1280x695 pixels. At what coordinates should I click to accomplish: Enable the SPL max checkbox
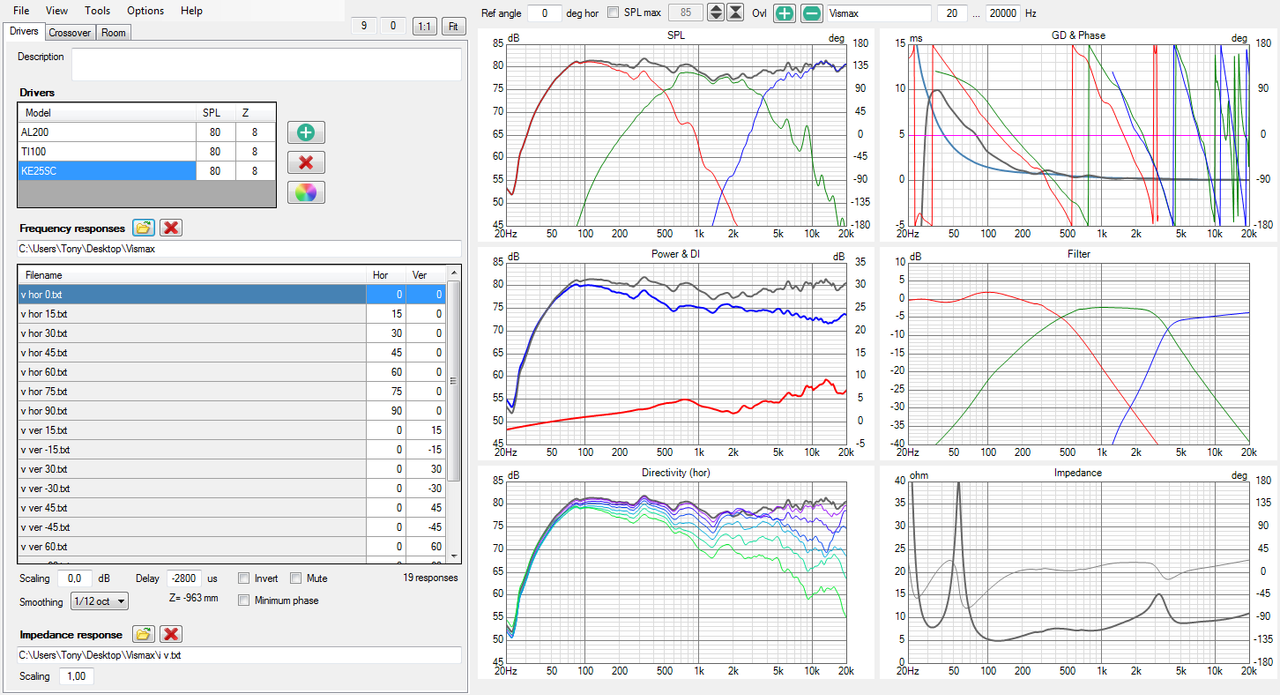[x=613, y=12]
